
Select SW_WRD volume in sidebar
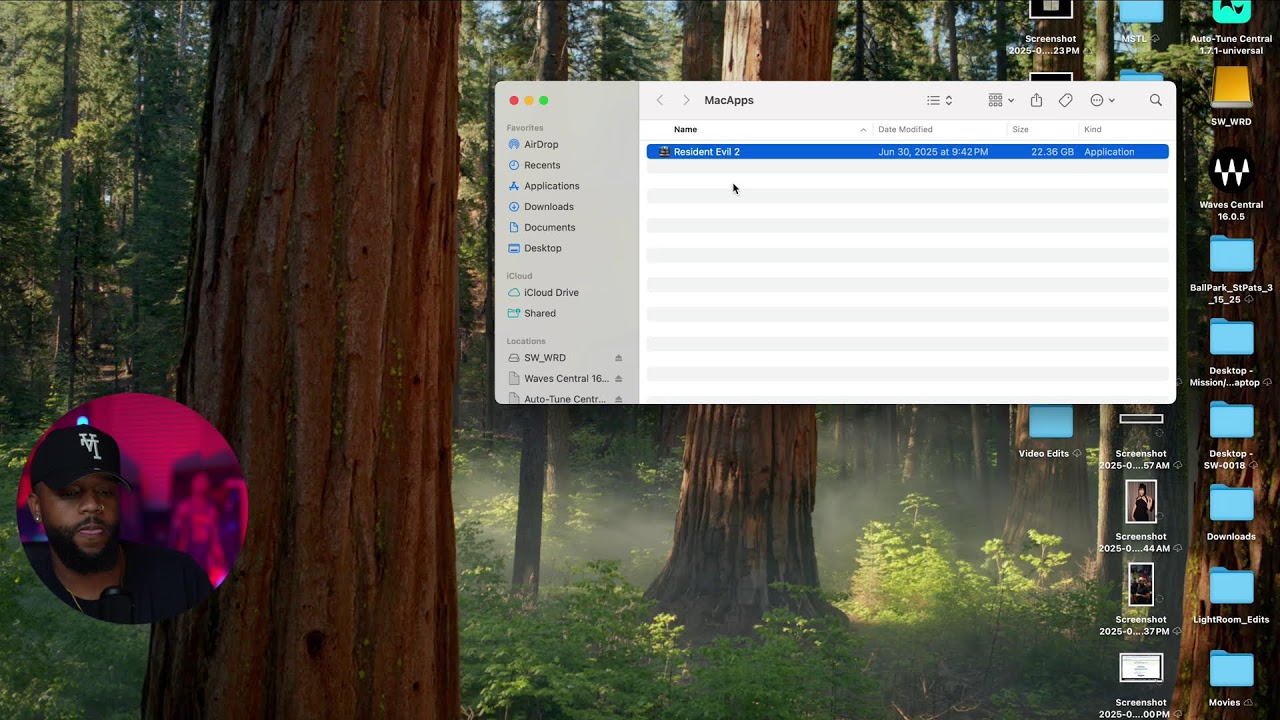pos(545,357)
